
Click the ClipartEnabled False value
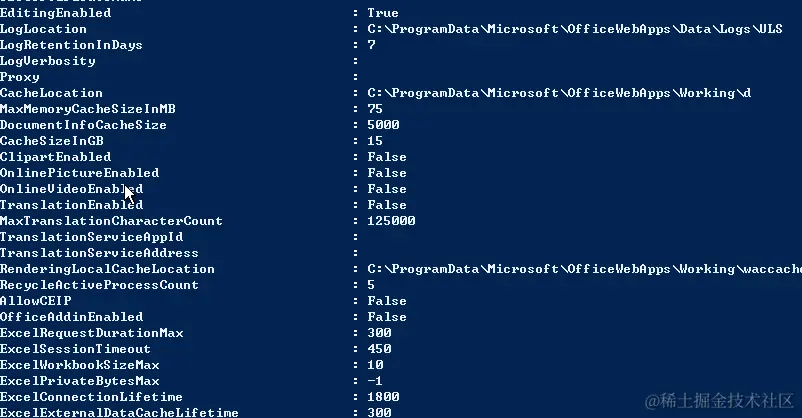387,157
